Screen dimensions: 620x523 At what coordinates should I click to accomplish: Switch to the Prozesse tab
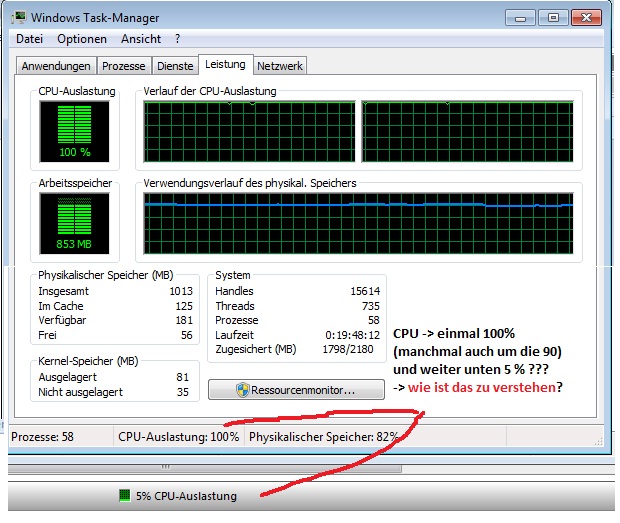pyautogui.click(x=124, y=66)
